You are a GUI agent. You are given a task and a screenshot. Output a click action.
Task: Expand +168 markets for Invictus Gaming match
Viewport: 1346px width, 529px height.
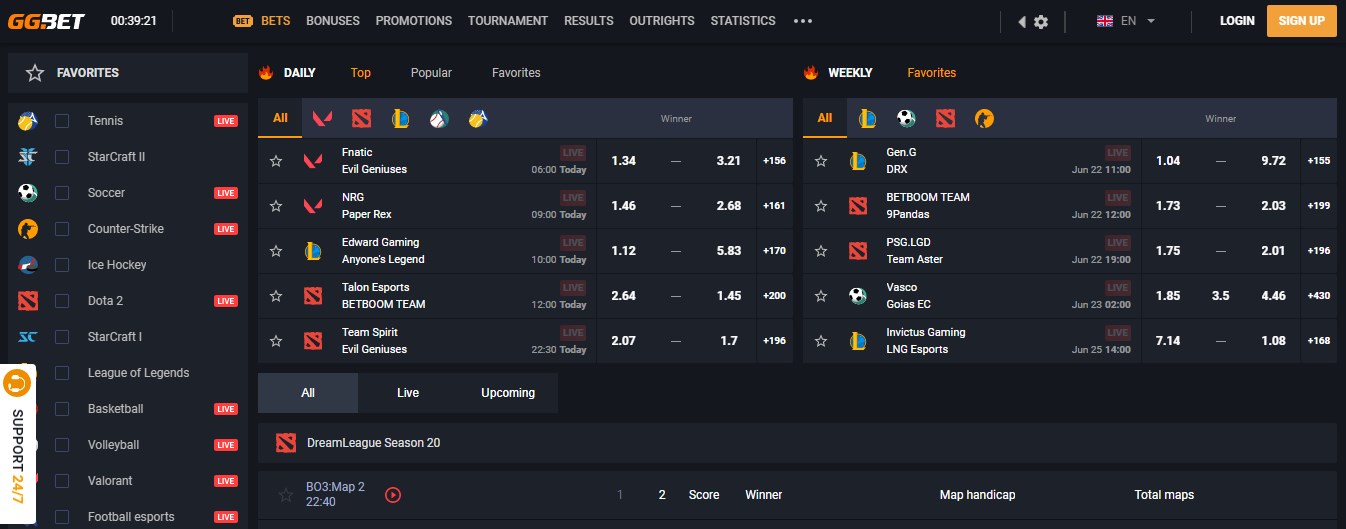tap(1319, 341)
